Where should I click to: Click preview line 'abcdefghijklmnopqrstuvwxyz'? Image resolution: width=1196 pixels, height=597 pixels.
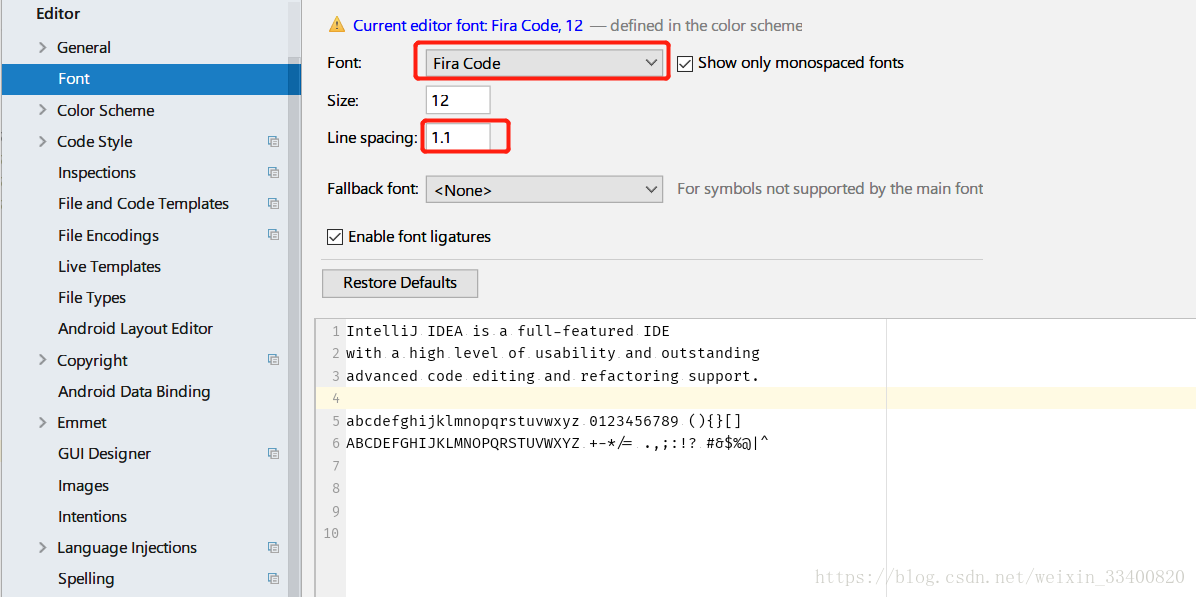coord(464,421)
